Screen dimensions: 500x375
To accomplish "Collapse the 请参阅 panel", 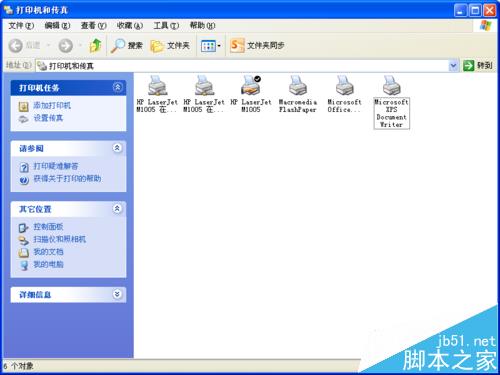I will point(117,148).
